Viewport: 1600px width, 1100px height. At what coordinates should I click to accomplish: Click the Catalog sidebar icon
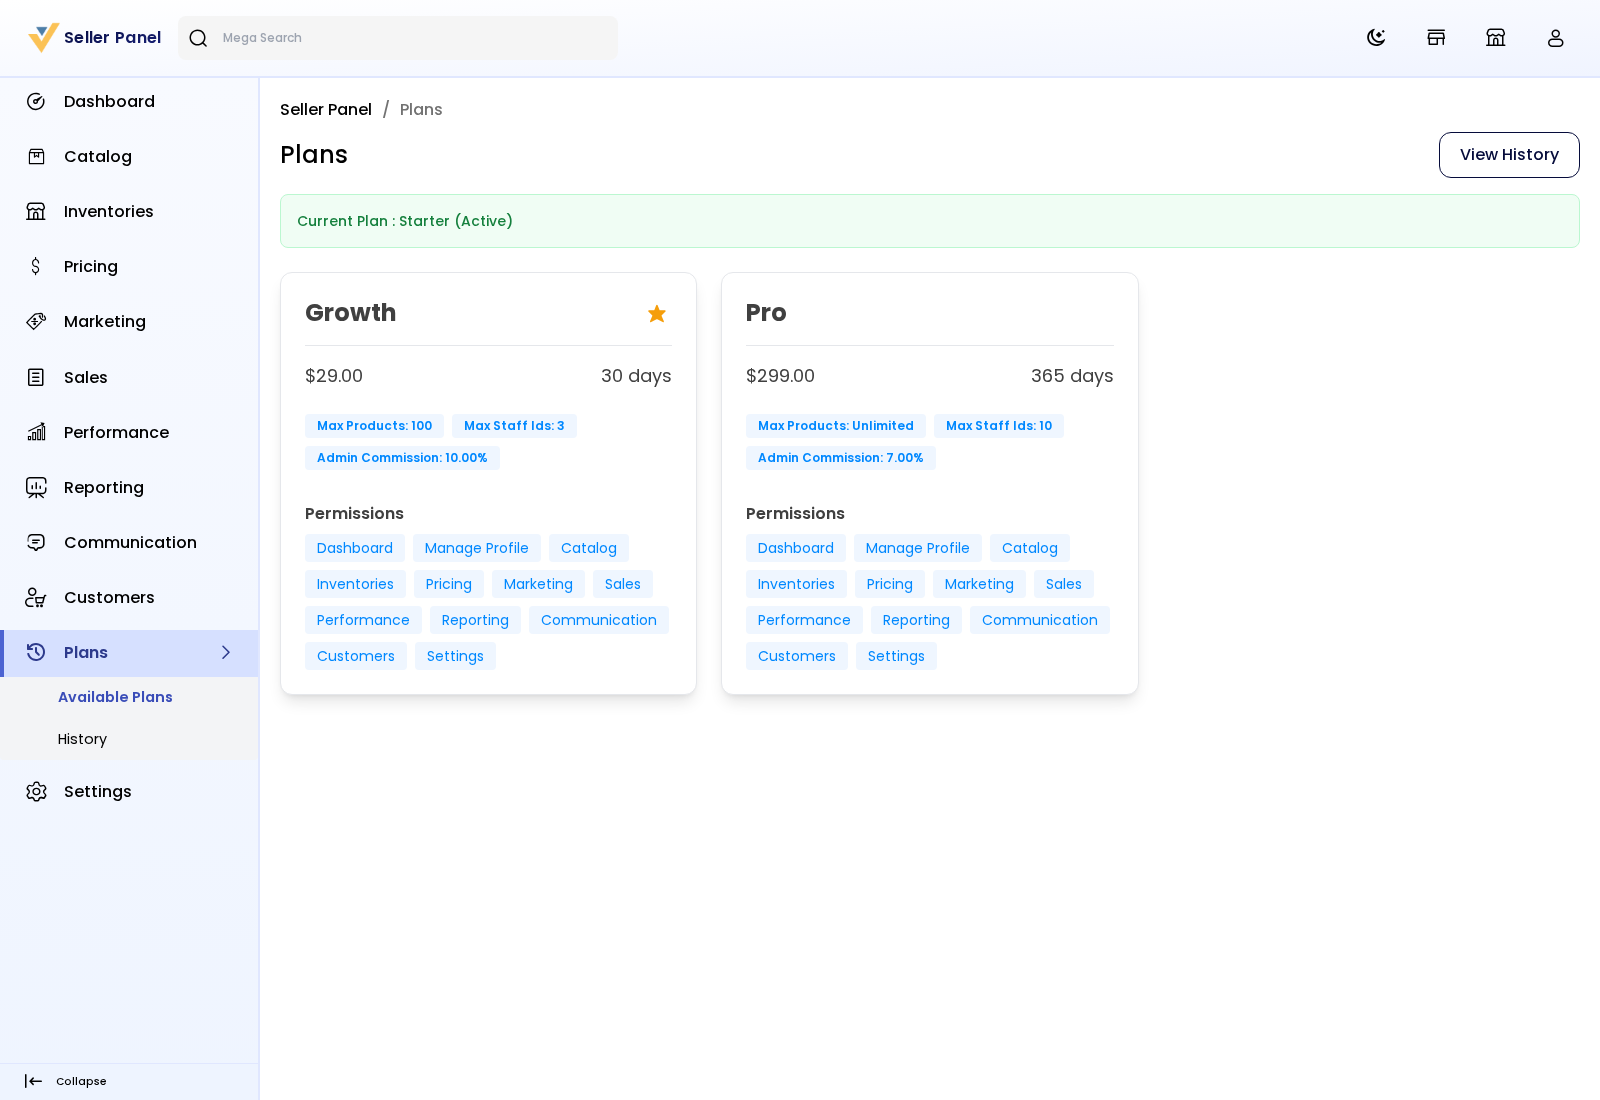pos(36,157)
